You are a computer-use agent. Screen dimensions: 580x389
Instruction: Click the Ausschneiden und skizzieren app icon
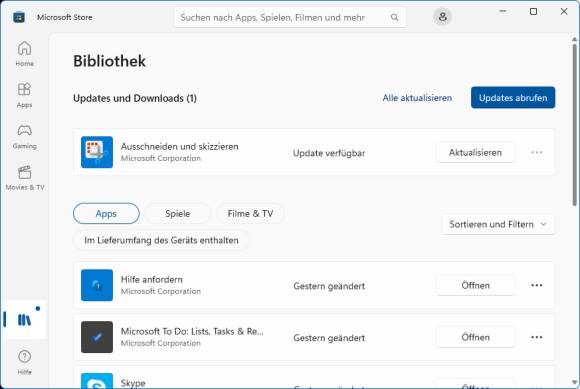[x=97, y=152]
